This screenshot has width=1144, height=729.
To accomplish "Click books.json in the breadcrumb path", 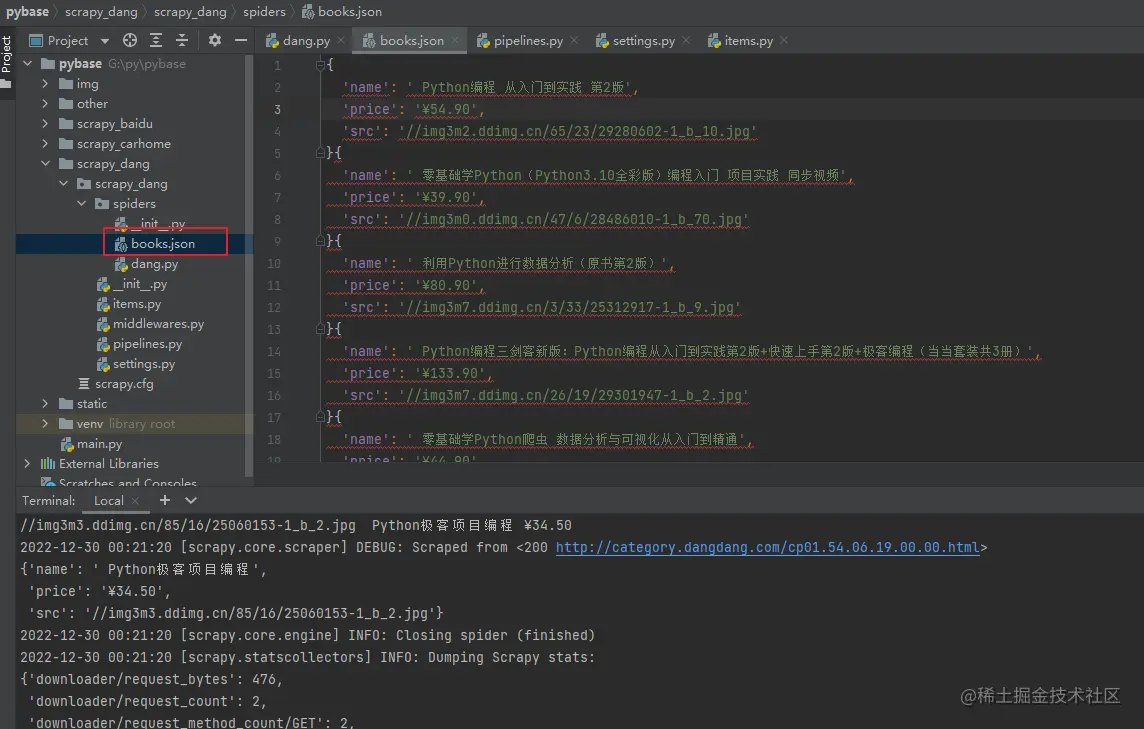I will 349,12.
